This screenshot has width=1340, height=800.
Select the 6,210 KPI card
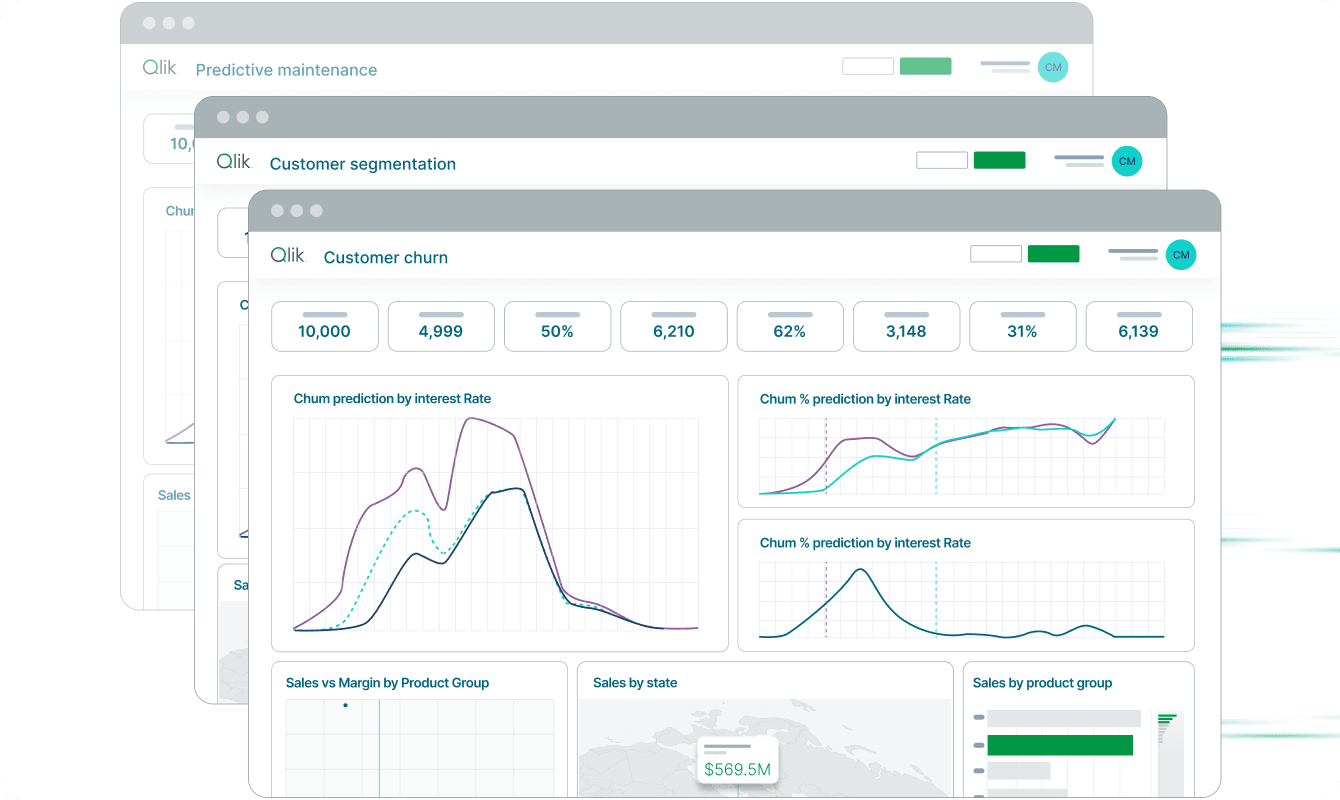674,326
